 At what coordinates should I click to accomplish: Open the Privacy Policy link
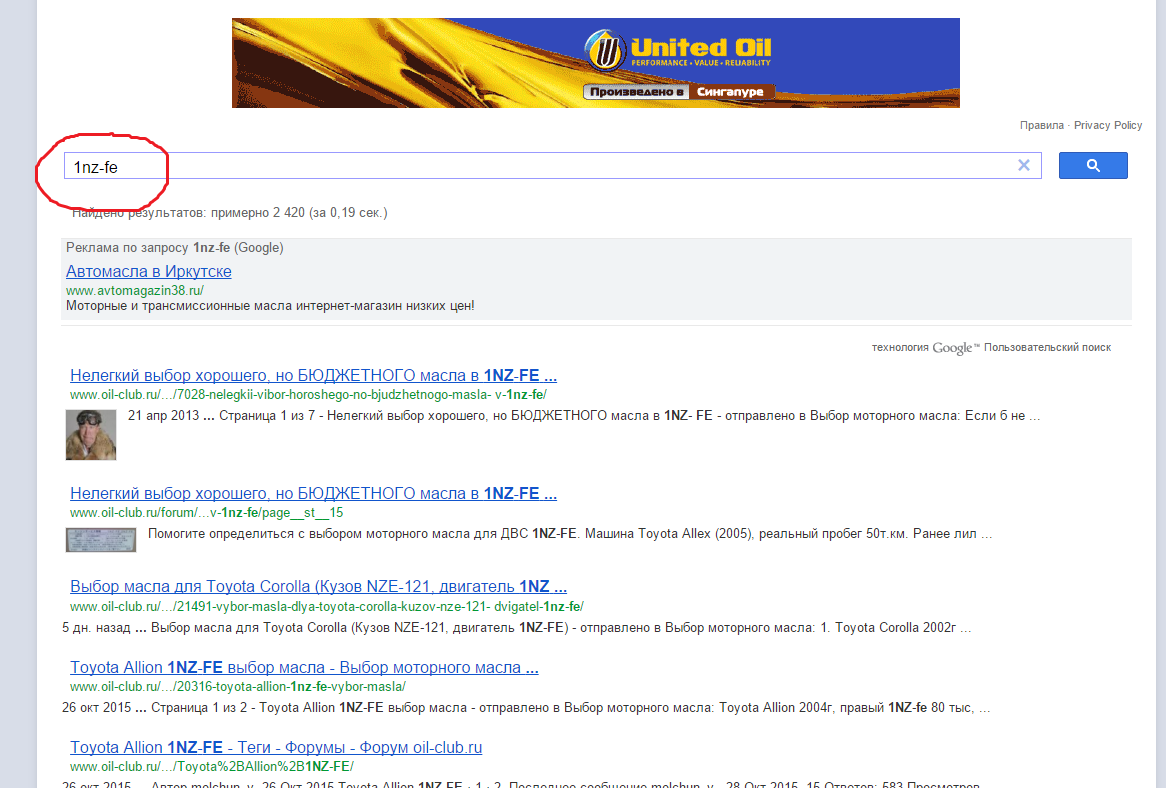tap(1107, 125)
